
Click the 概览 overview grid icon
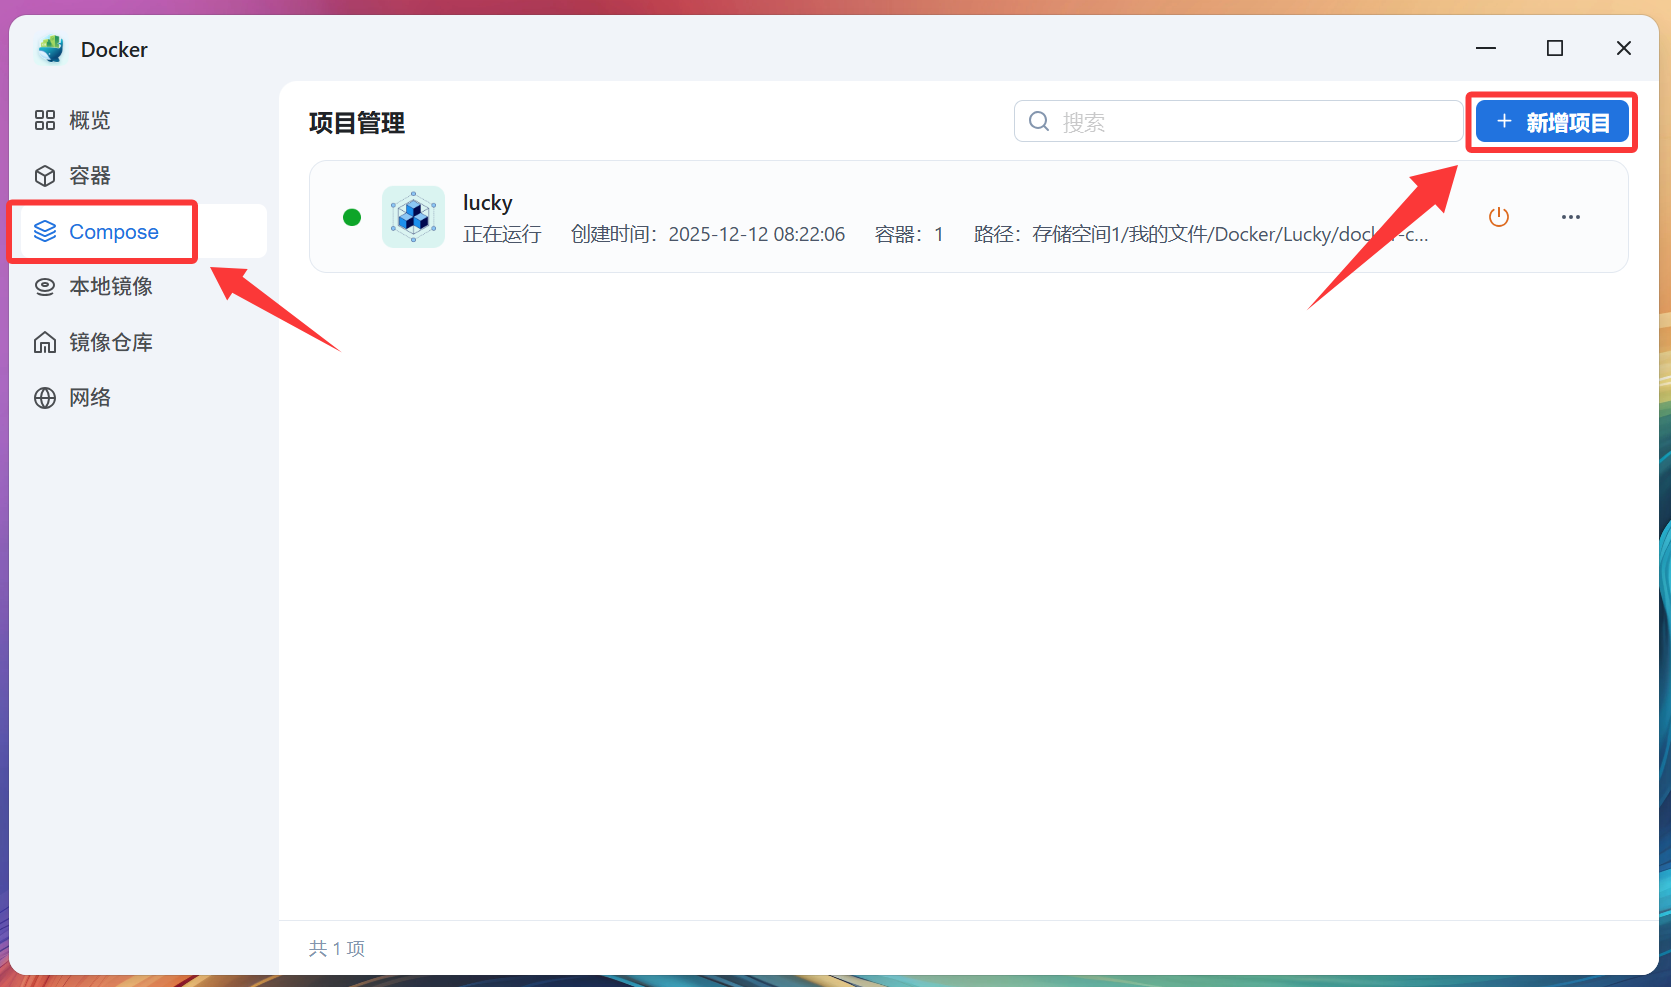(x=45, y=120)
